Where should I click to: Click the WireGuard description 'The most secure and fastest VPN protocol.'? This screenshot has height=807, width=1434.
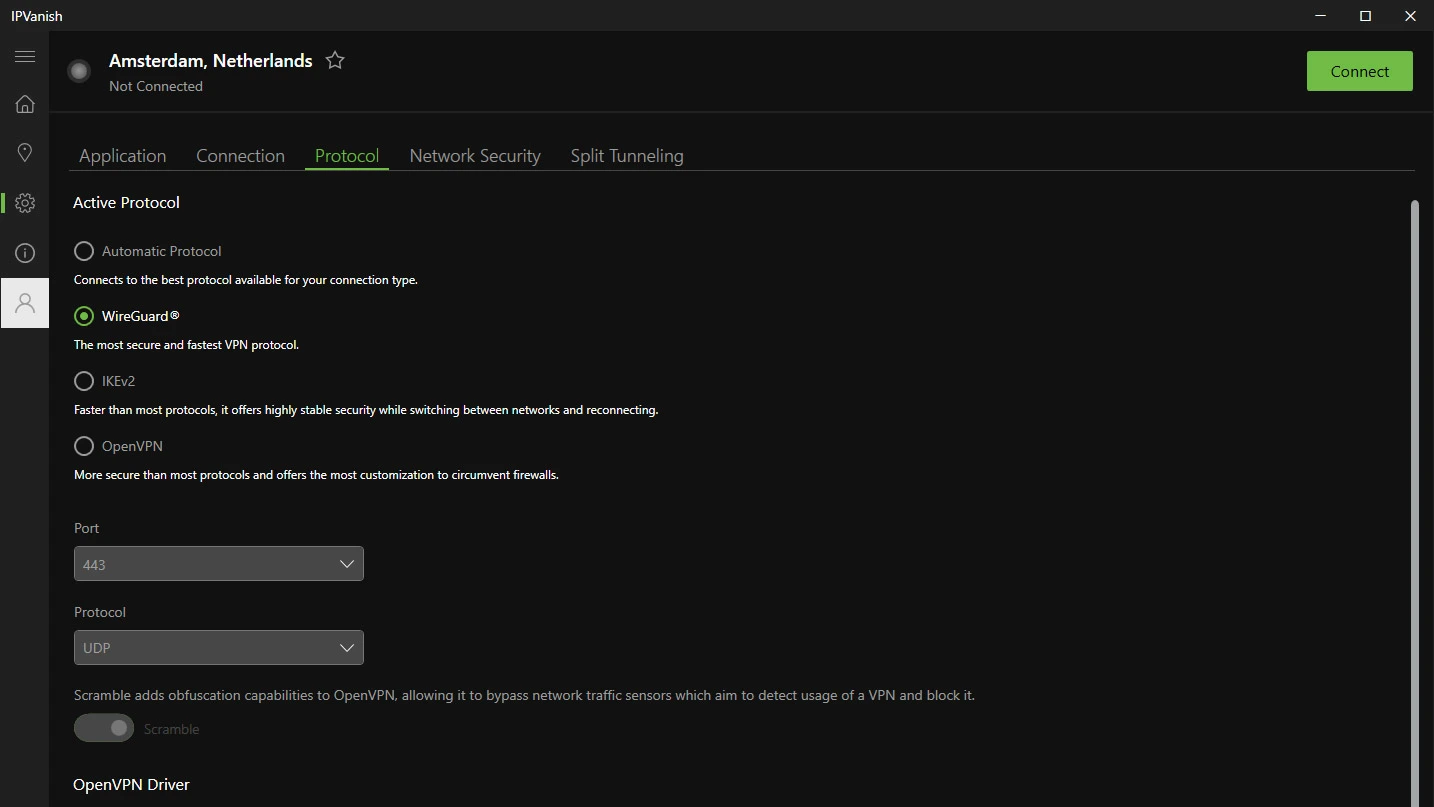187,345
